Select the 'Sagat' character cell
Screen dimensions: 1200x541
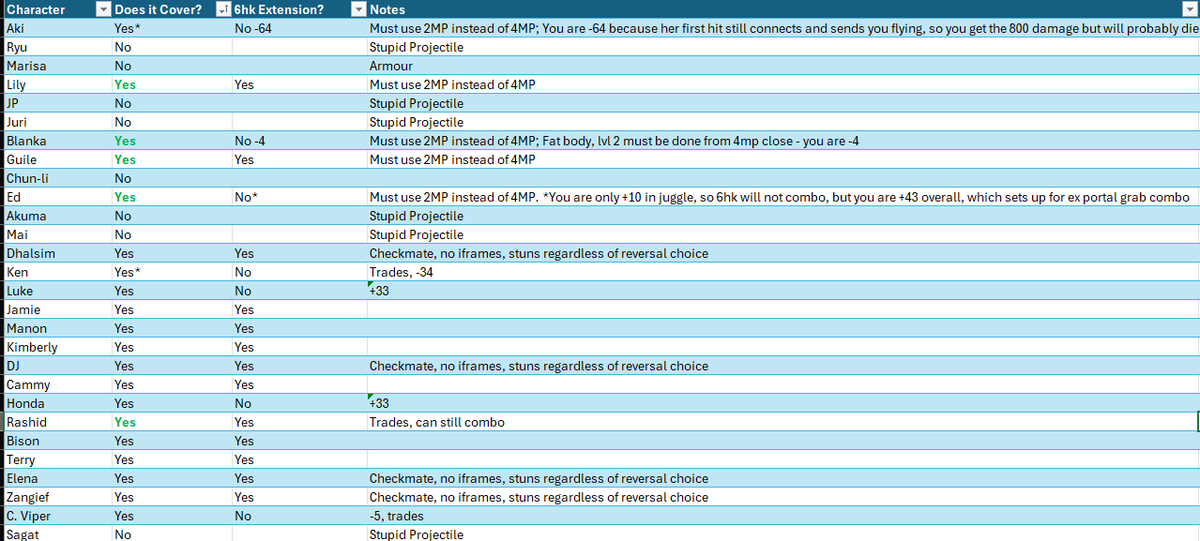click(56, 534)
